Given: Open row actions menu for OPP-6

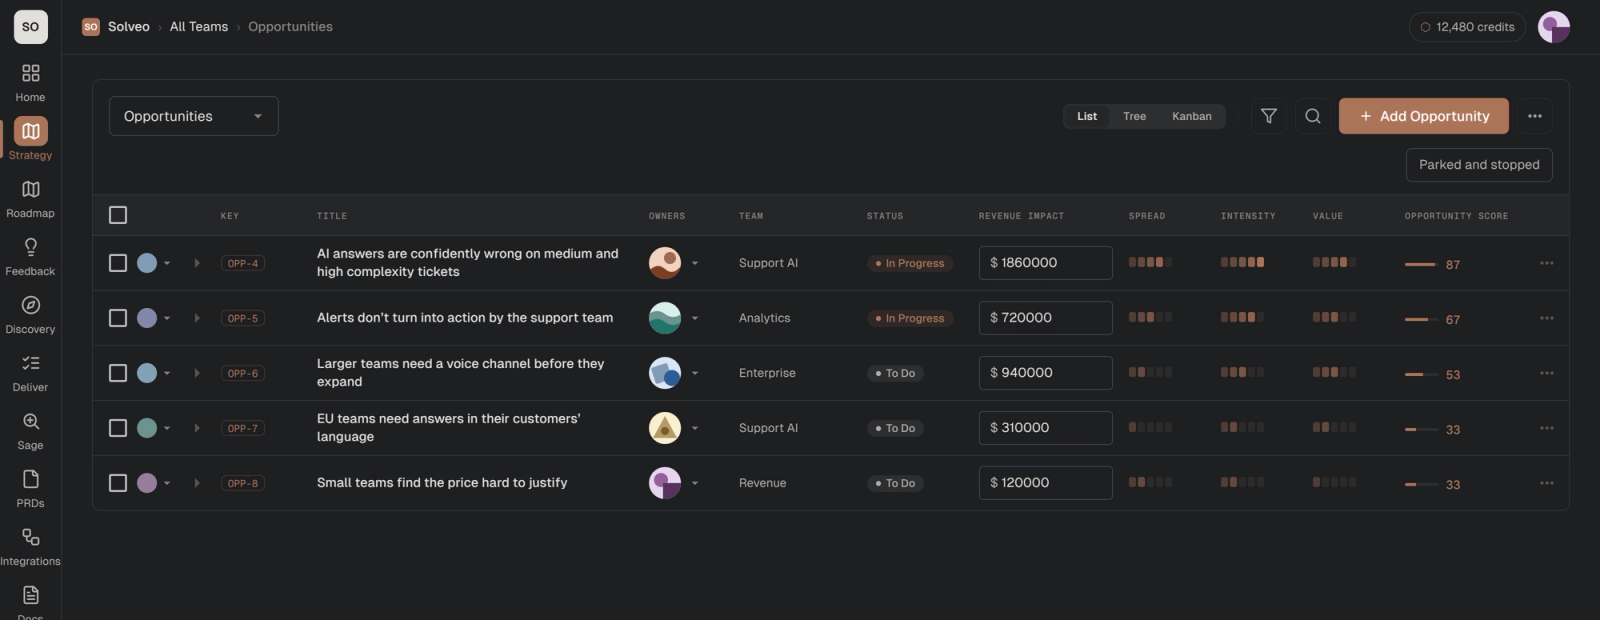Looking at the screenshot, I should [1547, 373].
